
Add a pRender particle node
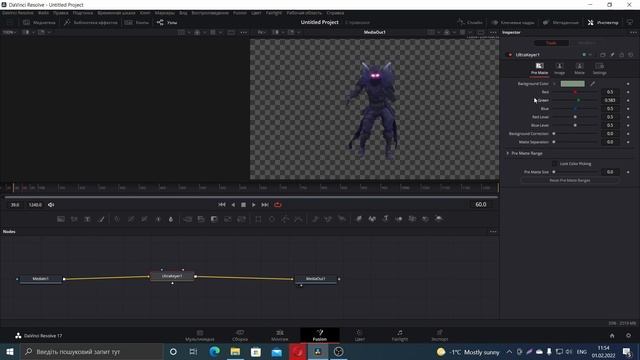pyautogui.click(x=342, y=219)
